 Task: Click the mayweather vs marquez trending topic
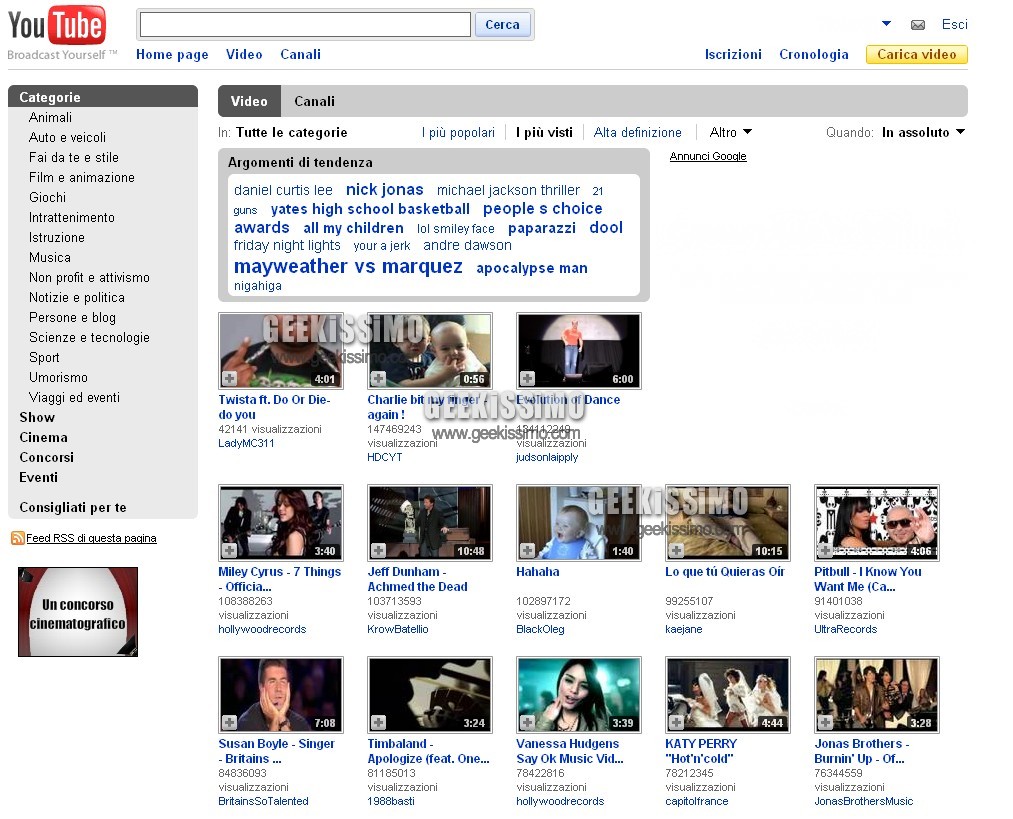[348, 267]
